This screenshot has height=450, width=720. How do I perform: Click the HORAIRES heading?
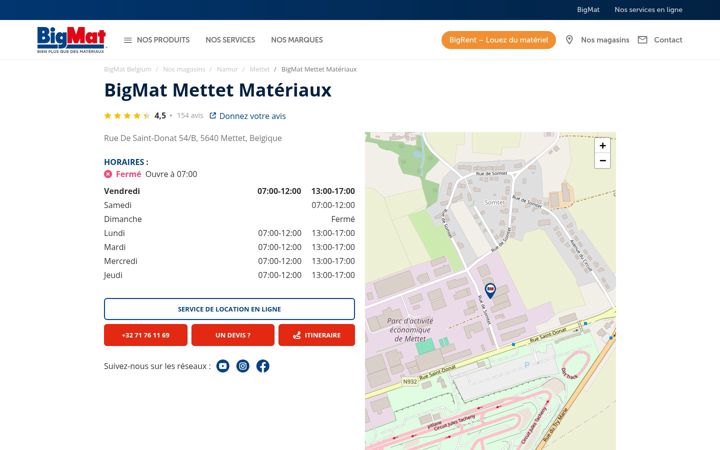coord(126,162)
